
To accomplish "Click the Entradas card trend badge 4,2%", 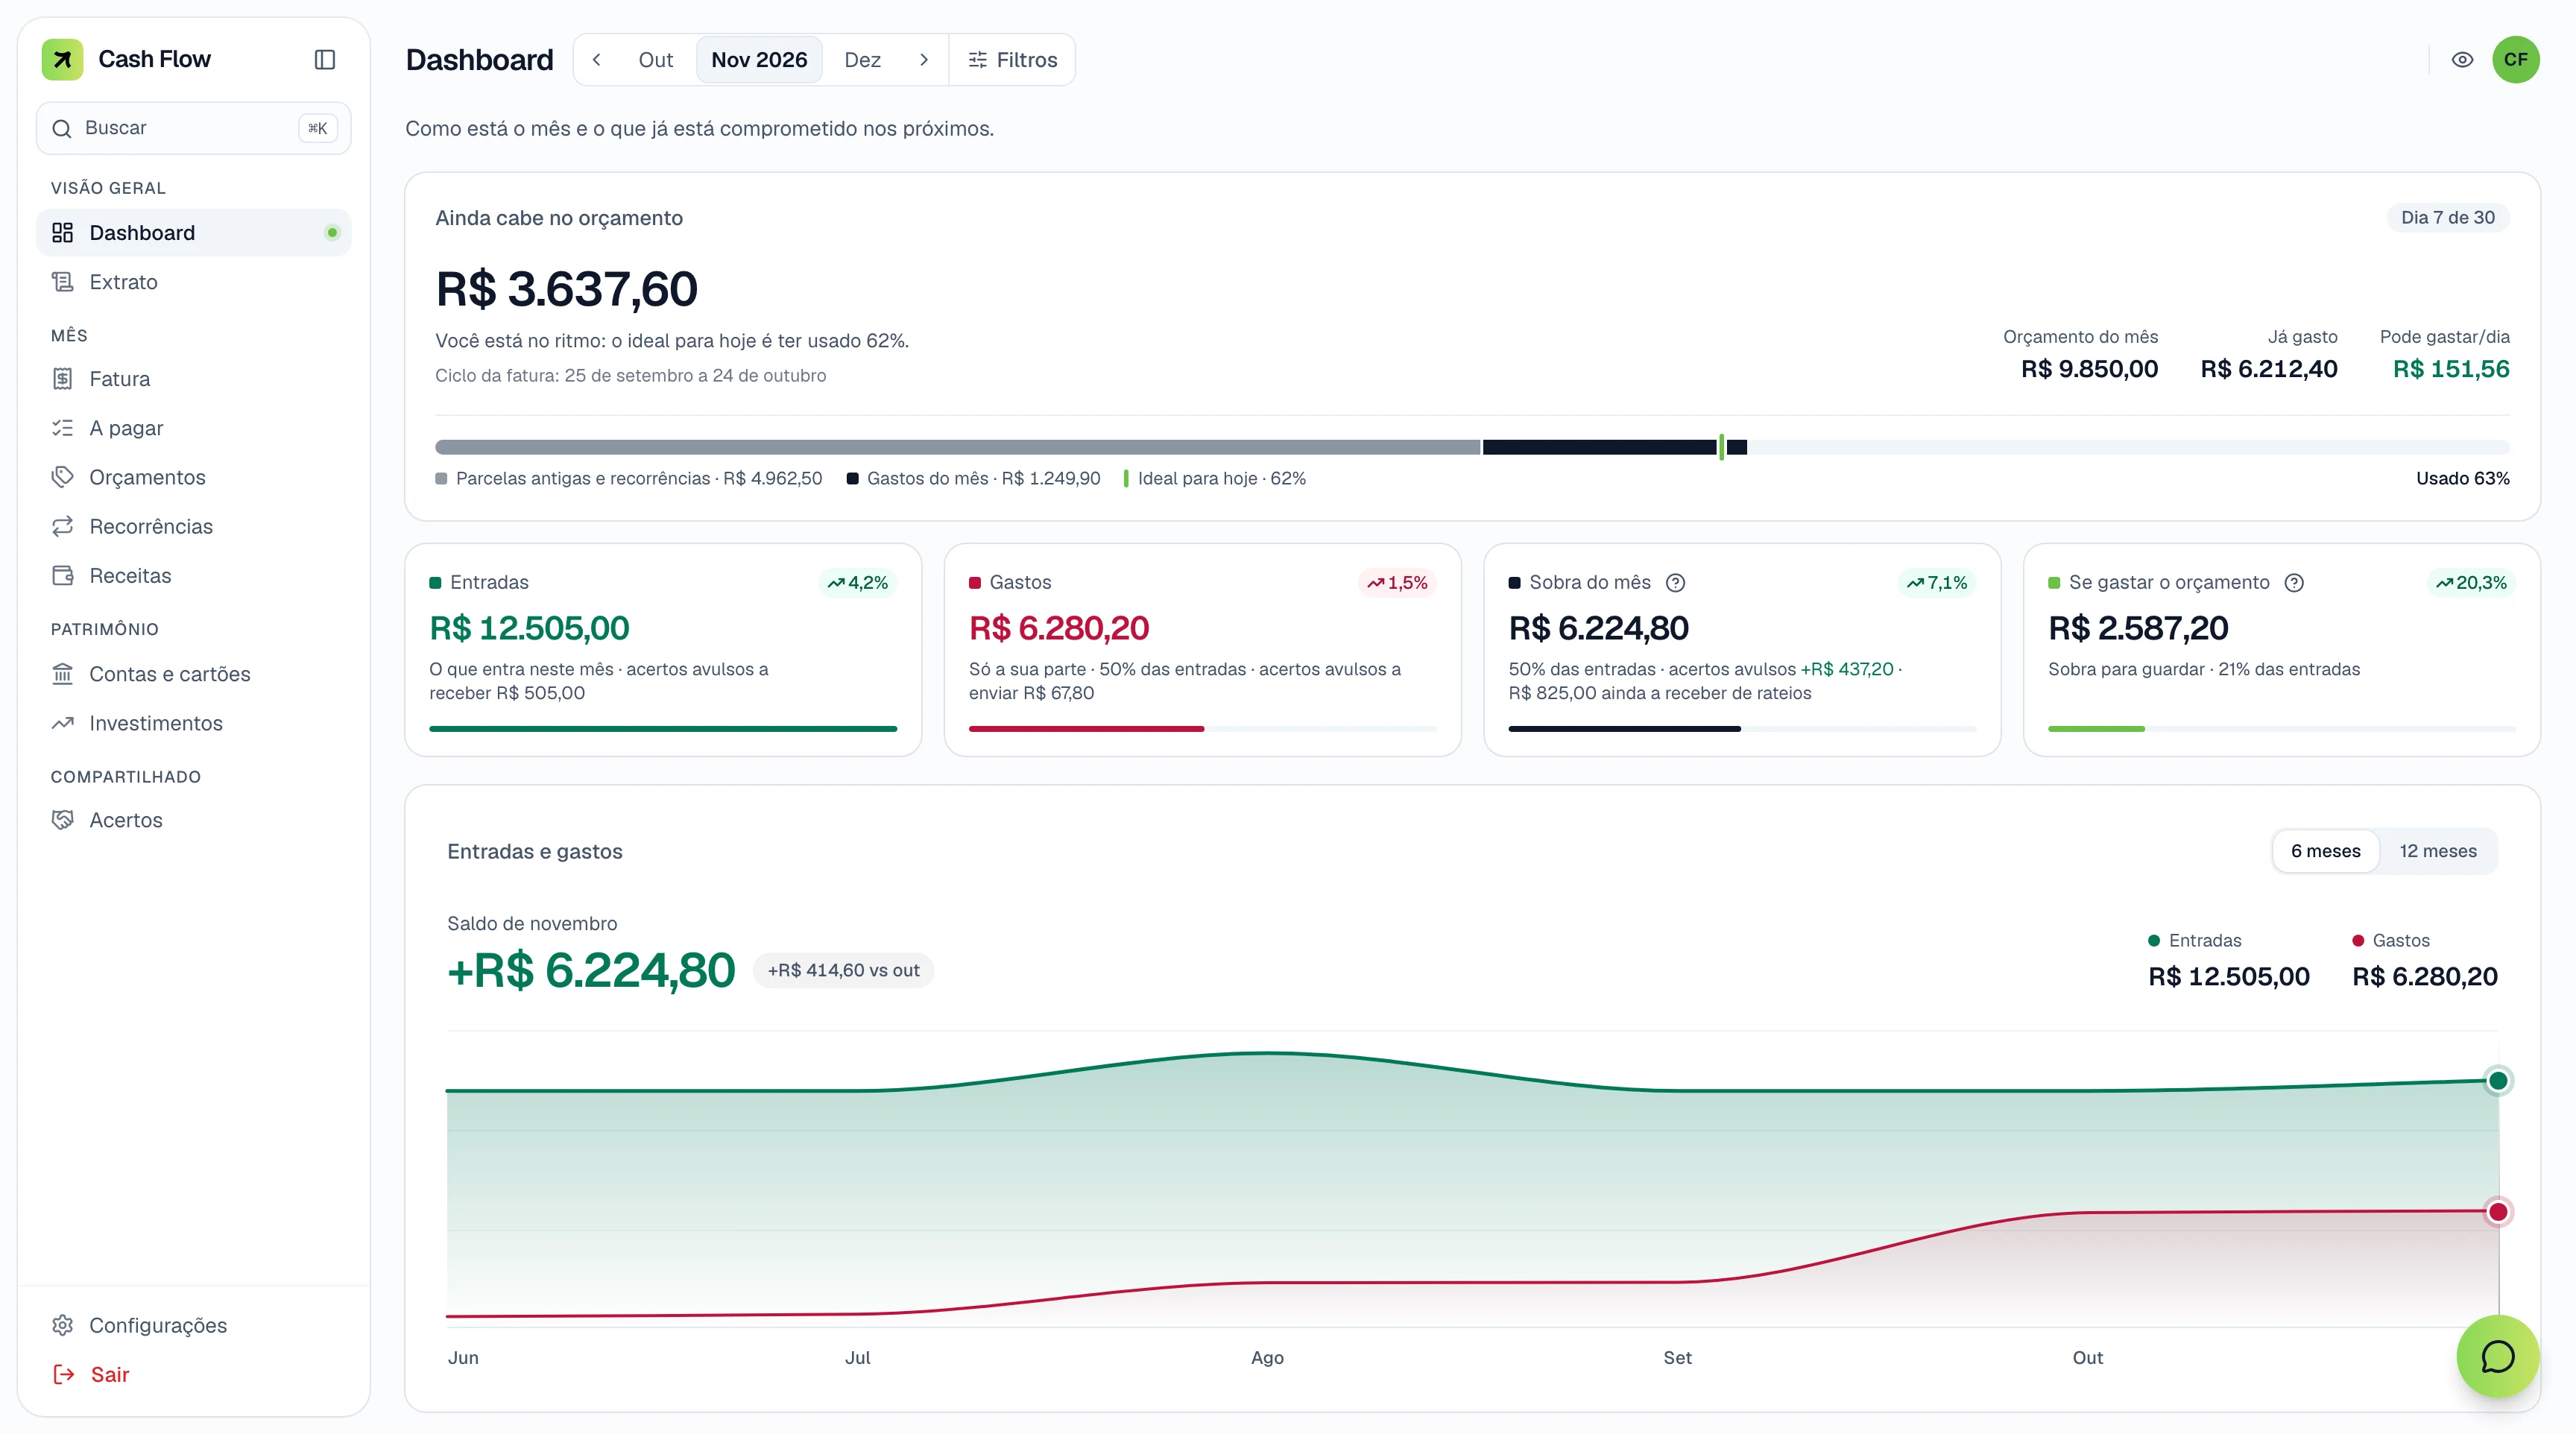I will point(858,583).
